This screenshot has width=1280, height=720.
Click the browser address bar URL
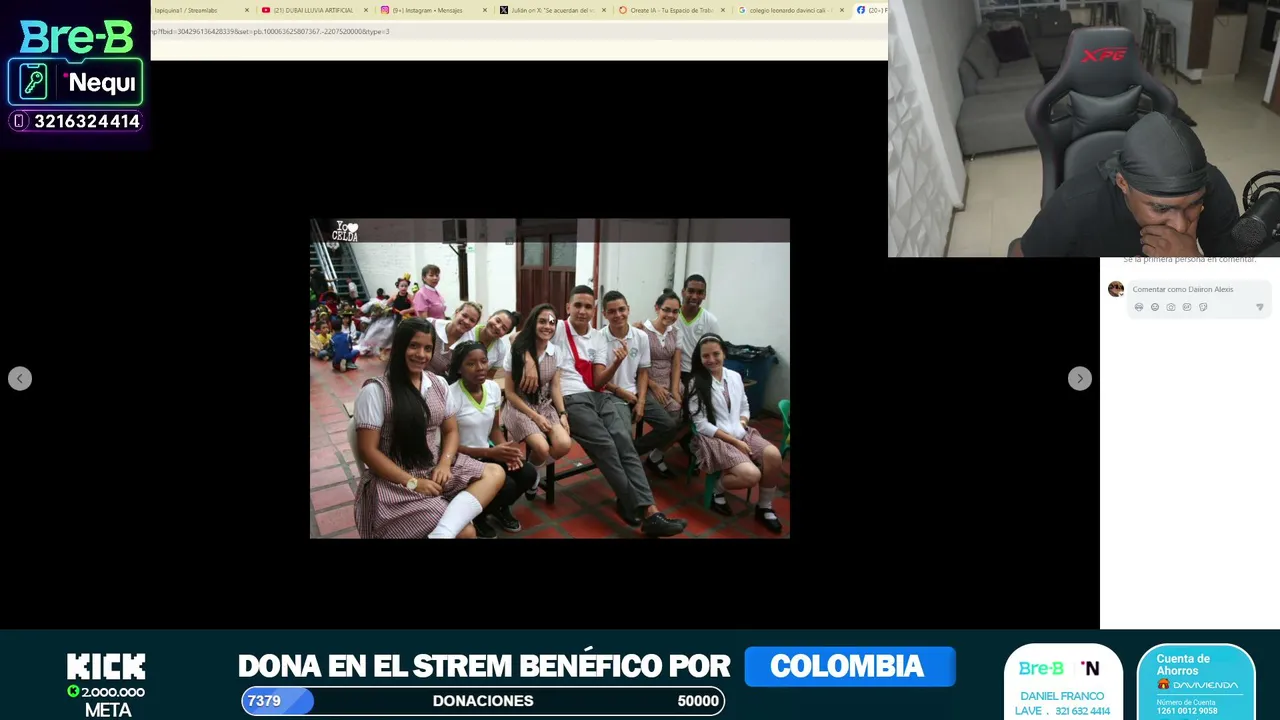(x=270, y=31)
